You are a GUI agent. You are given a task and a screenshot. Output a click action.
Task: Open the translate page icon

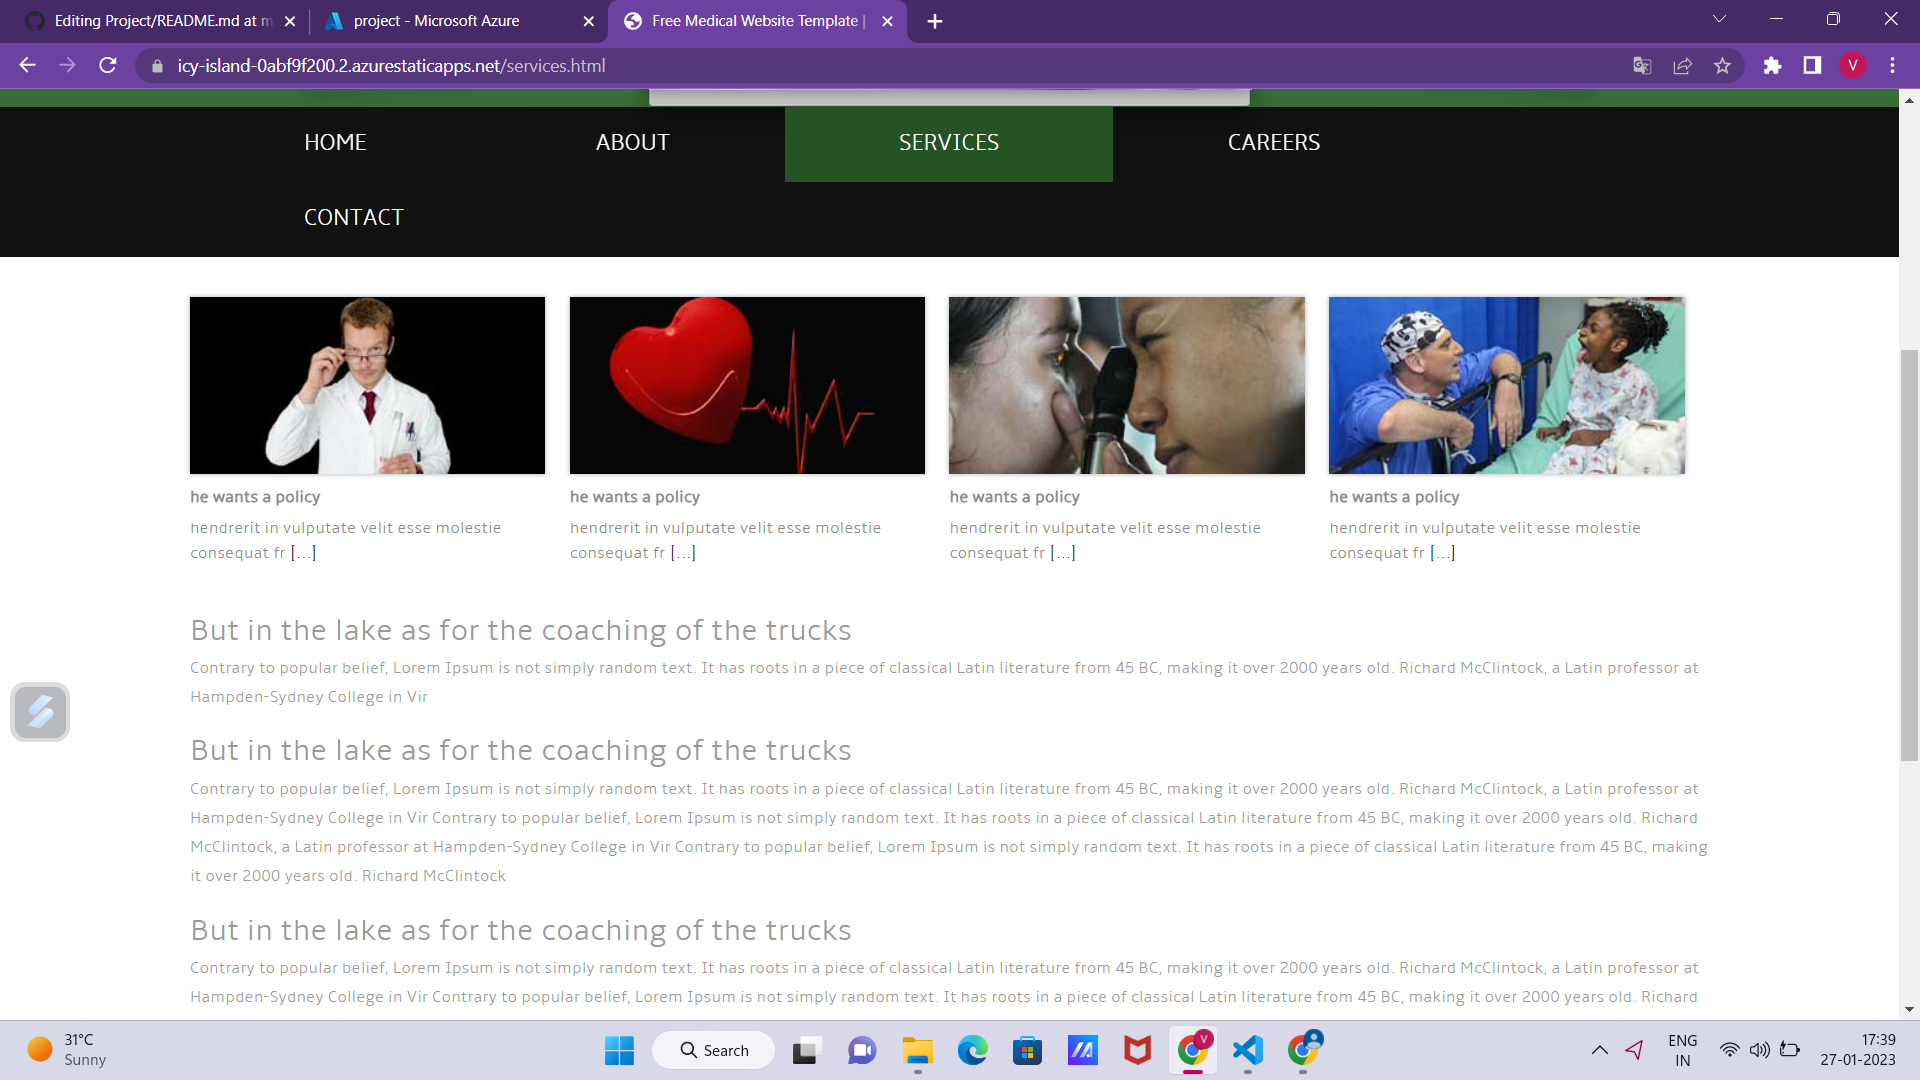1642,66
